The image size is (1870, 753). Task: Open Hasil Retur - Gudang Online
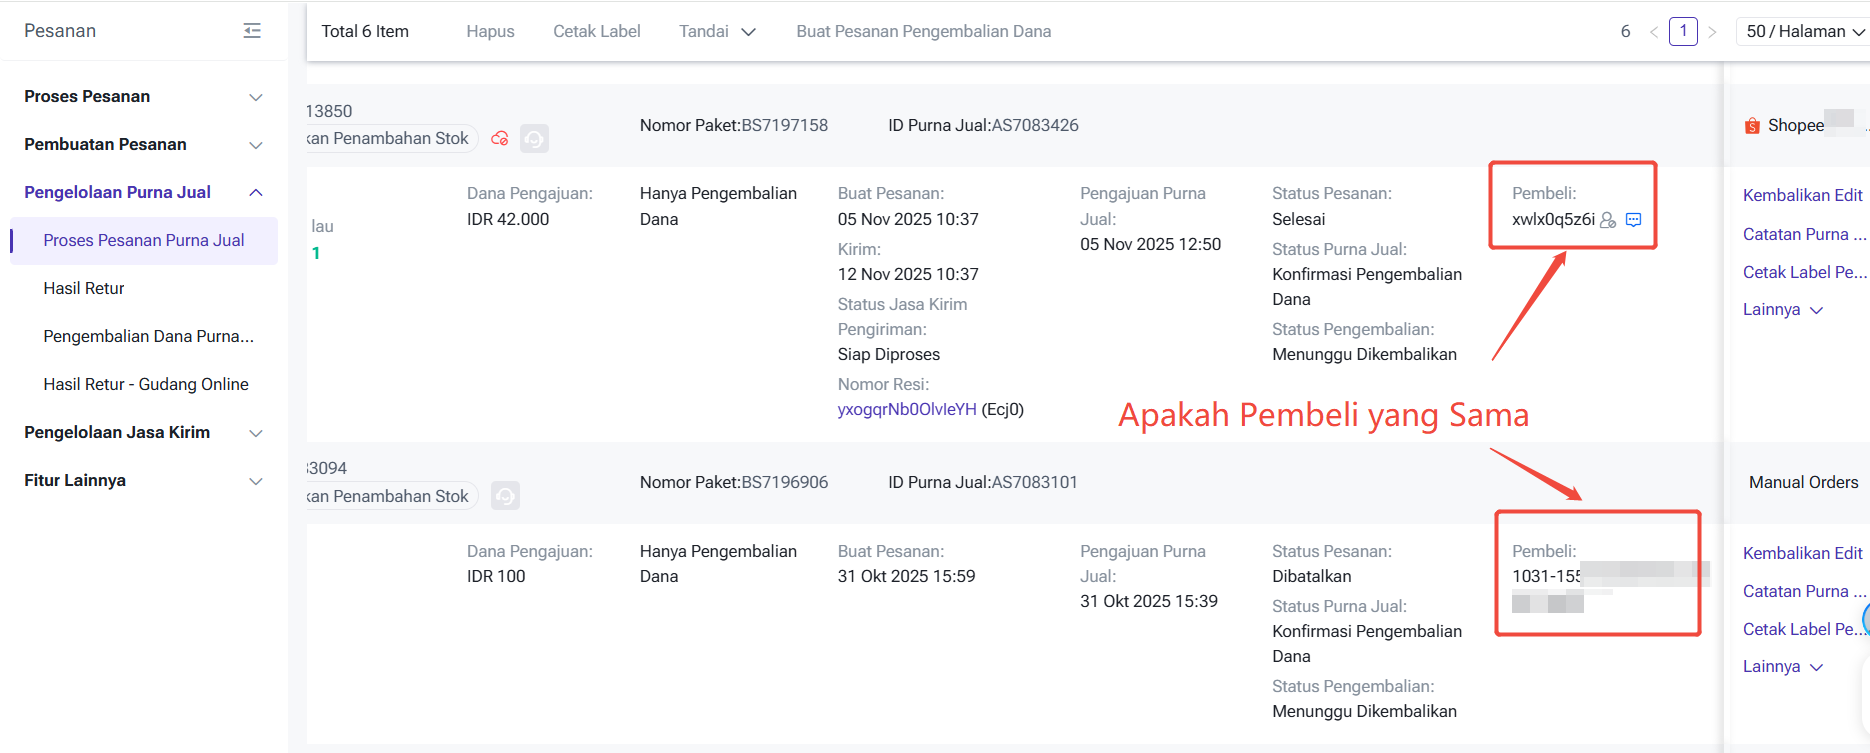(x=146, y=385)
